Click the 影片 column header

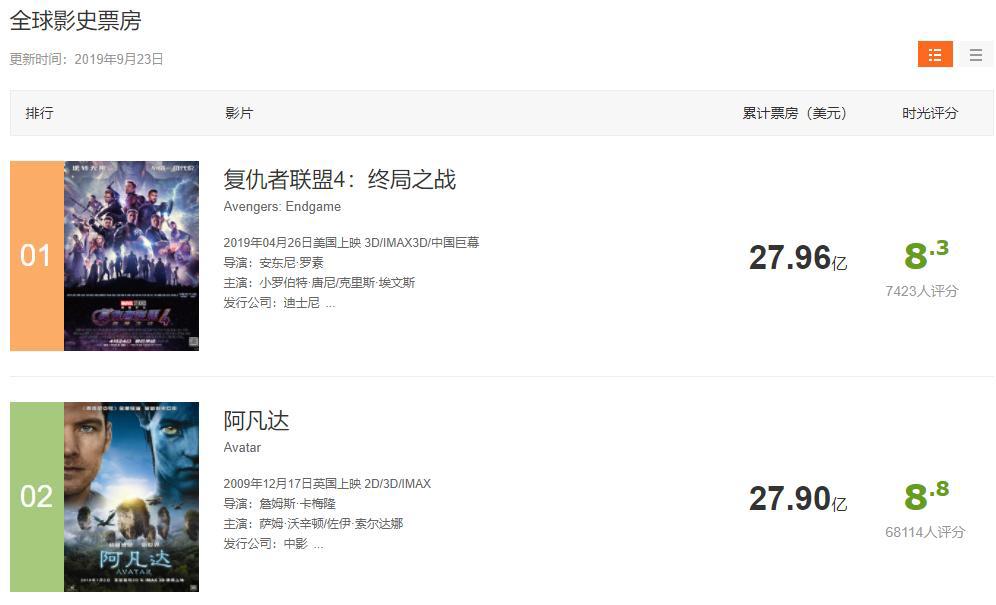pos(240,113)
